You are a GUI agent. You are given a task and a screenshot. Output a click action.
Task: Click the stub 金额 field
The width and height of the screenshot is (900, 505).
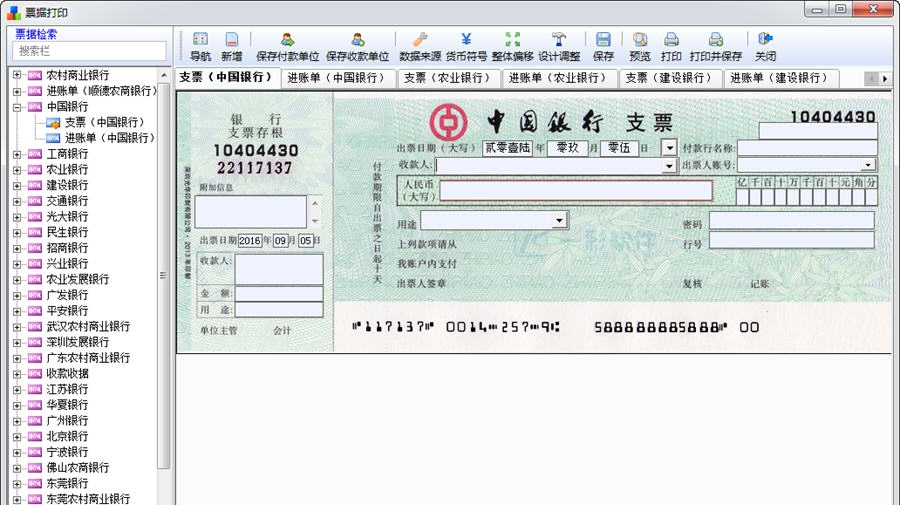tap(279, 294)
